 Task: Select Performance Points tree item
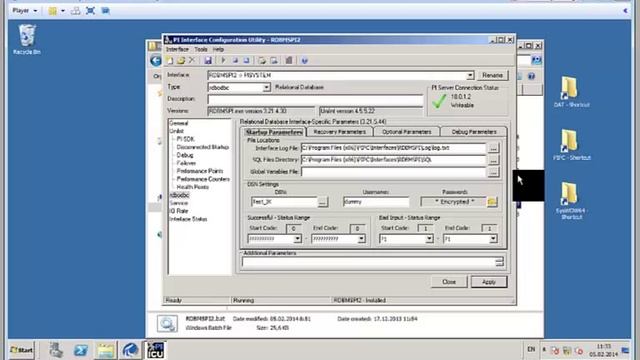pyautogui.click(x=200, y=171)
